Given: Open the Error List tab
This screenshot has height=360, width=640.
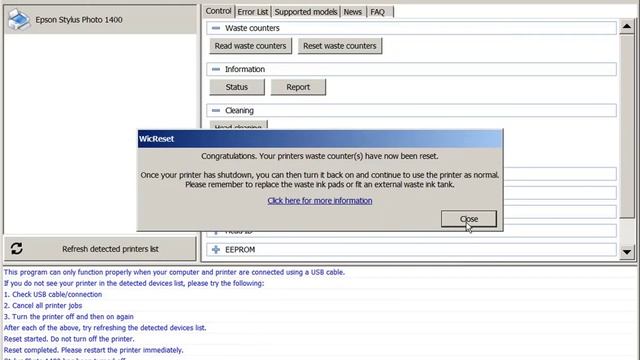Looking at the screenshot, I should [x=253, y=12].
